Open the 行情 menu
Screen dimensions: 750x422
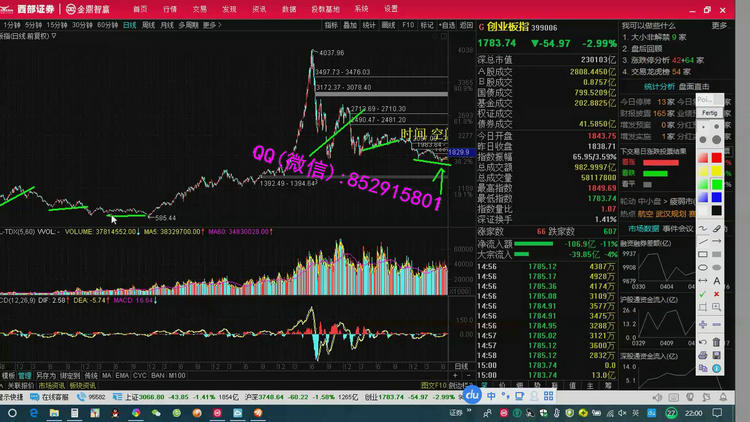170,8
